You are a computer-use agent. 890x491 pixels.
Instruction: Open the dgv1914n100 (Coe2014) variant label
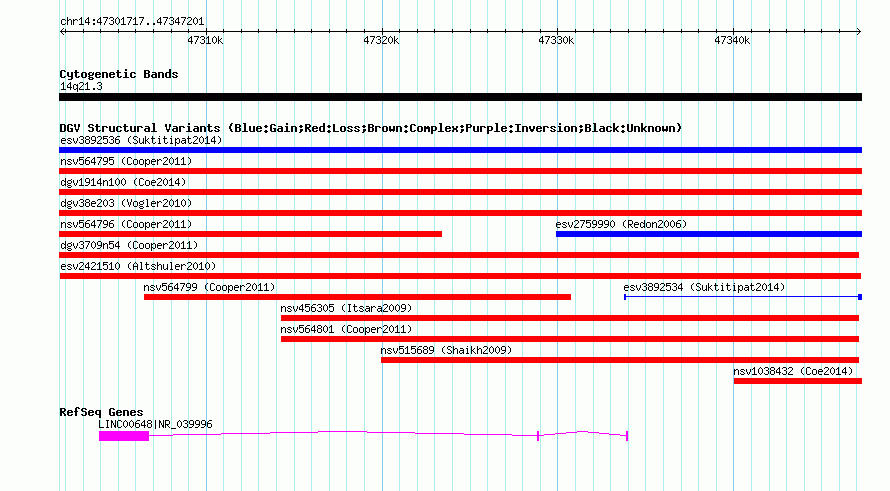point(123,182)
